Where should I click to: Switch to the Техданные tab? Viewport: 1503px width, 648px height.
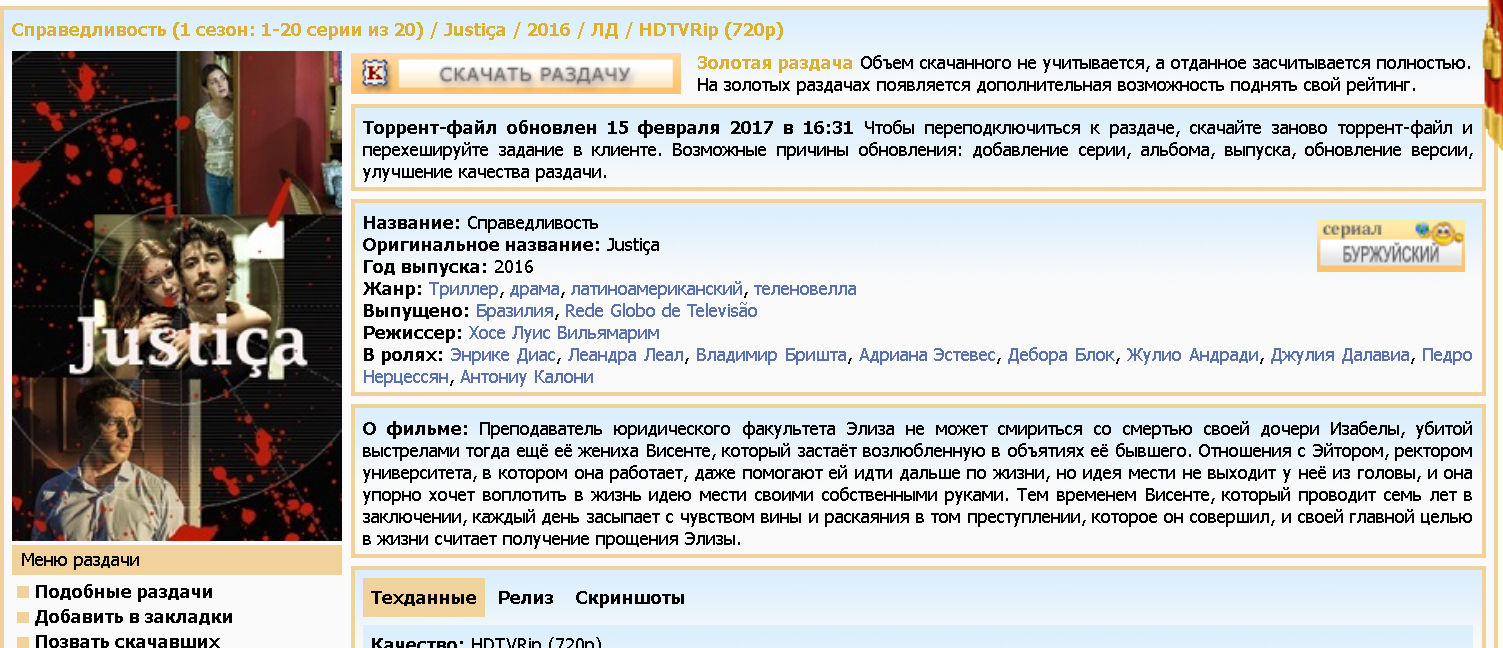[x=424, y=598]
